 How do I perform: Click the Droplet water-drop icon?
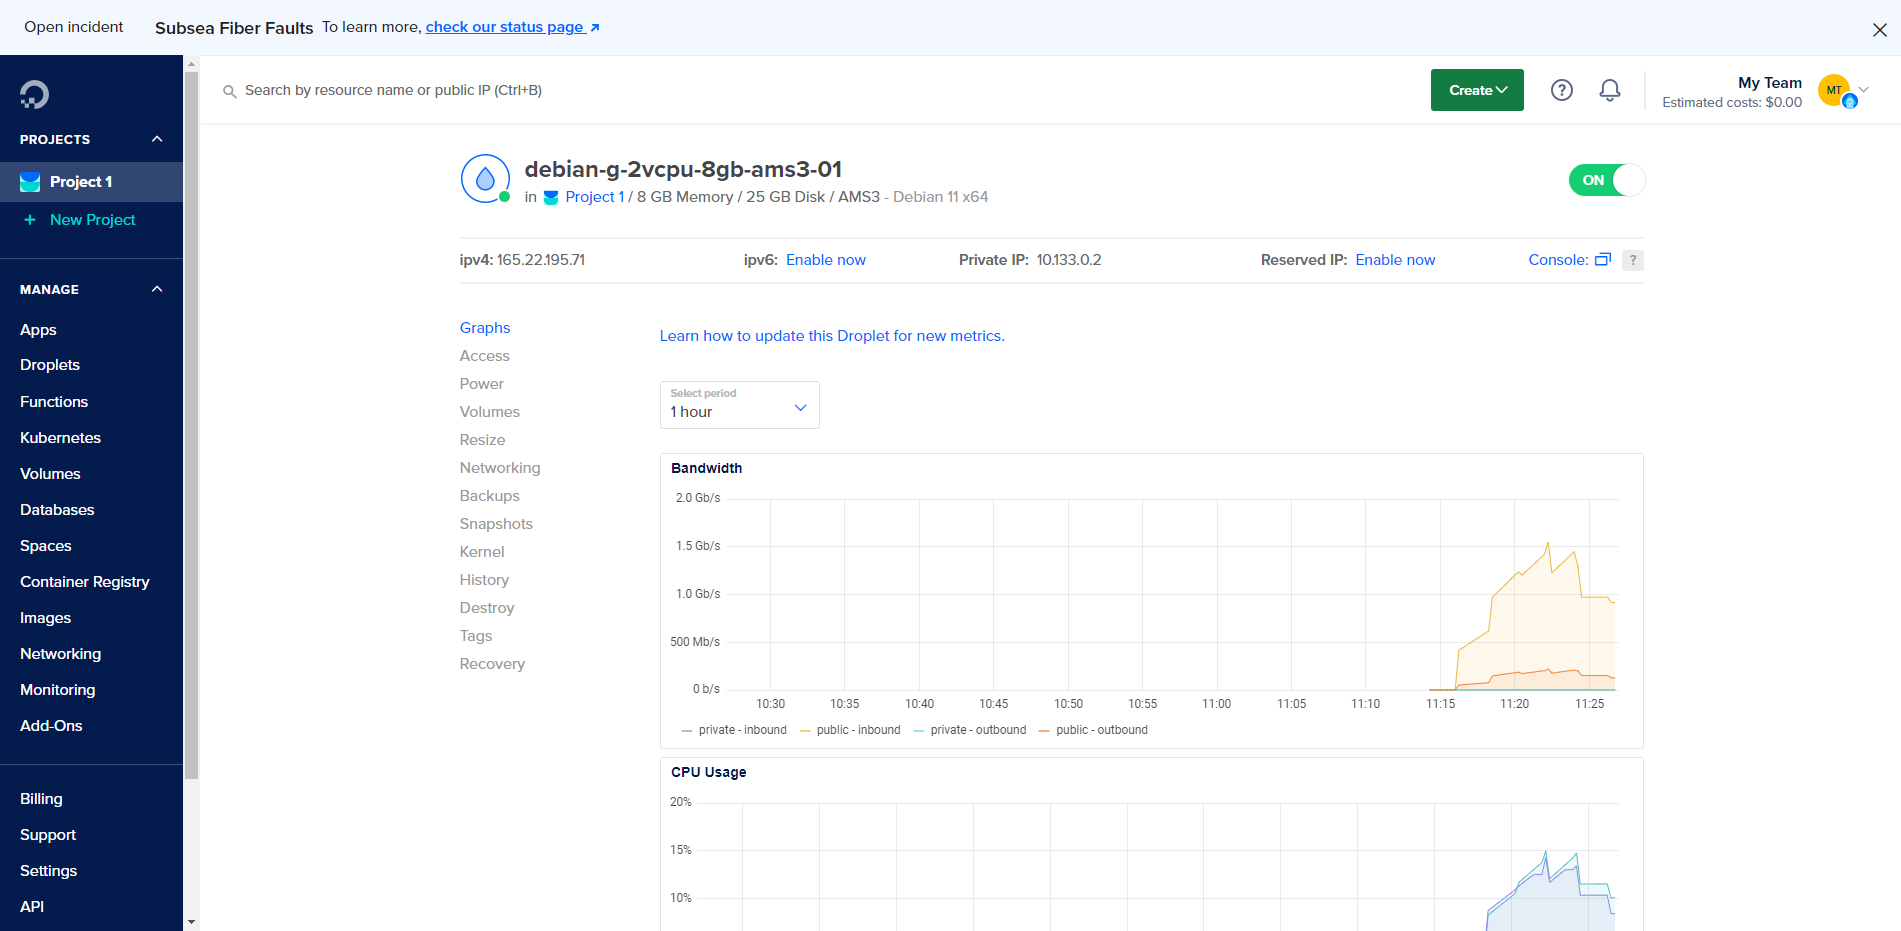pyautogui.click(x=485, y=179)
